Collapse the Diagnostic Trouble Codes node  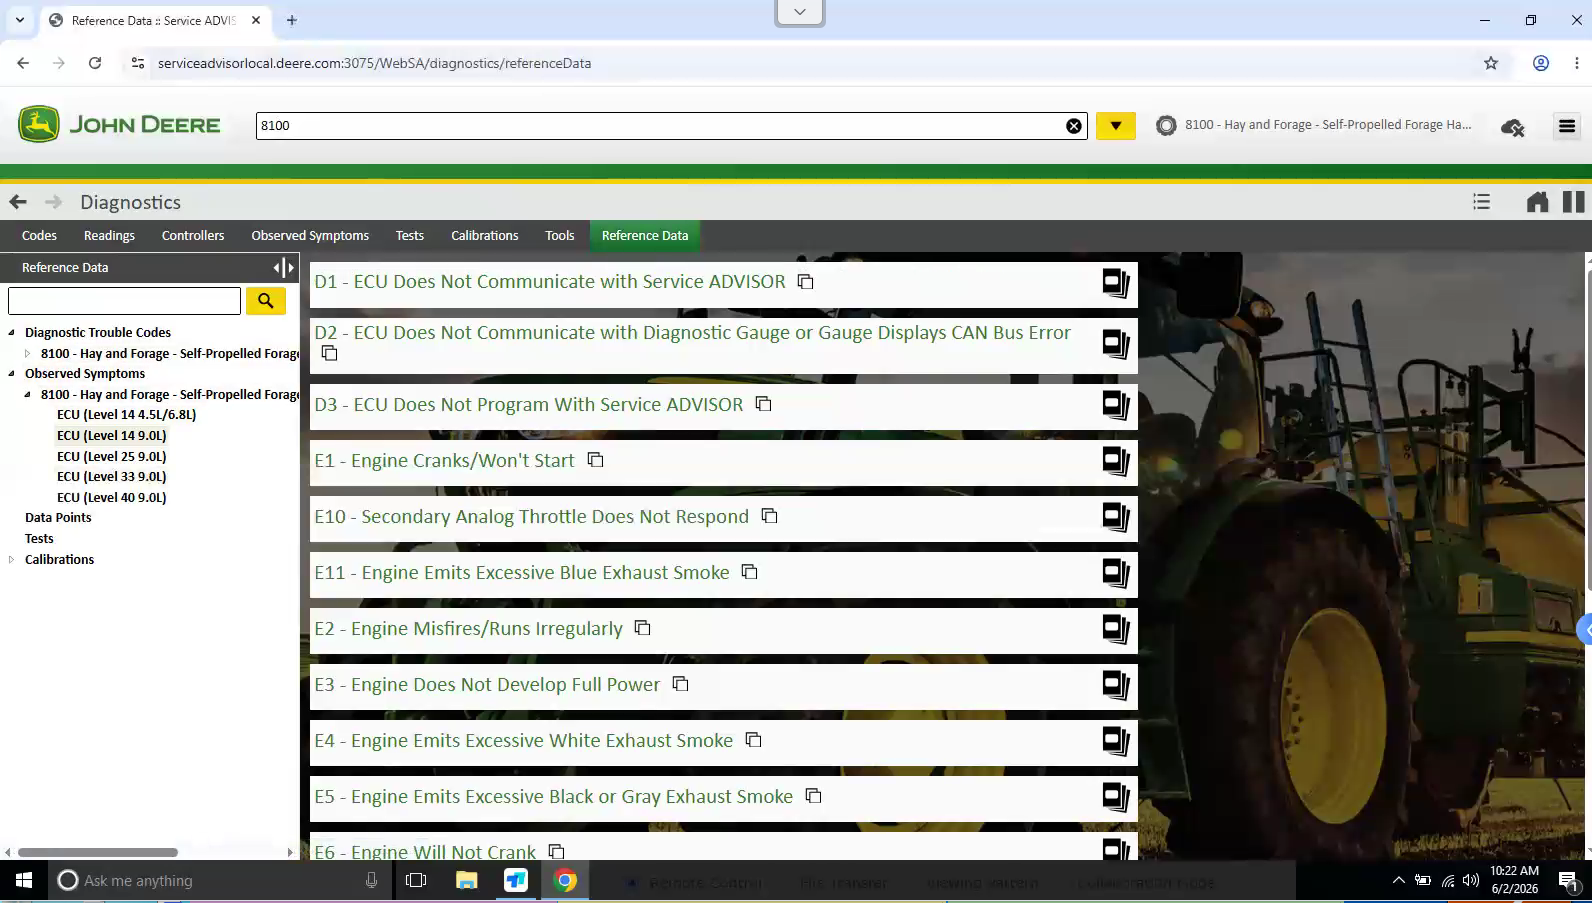[12, 333]
